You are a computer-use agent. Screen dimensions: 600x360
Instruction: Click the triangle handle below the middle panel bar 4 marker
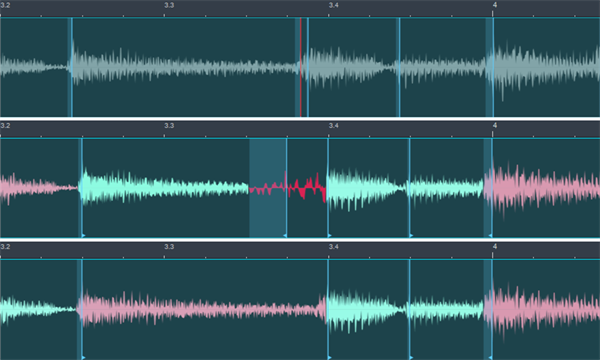(x=490, y=236)
